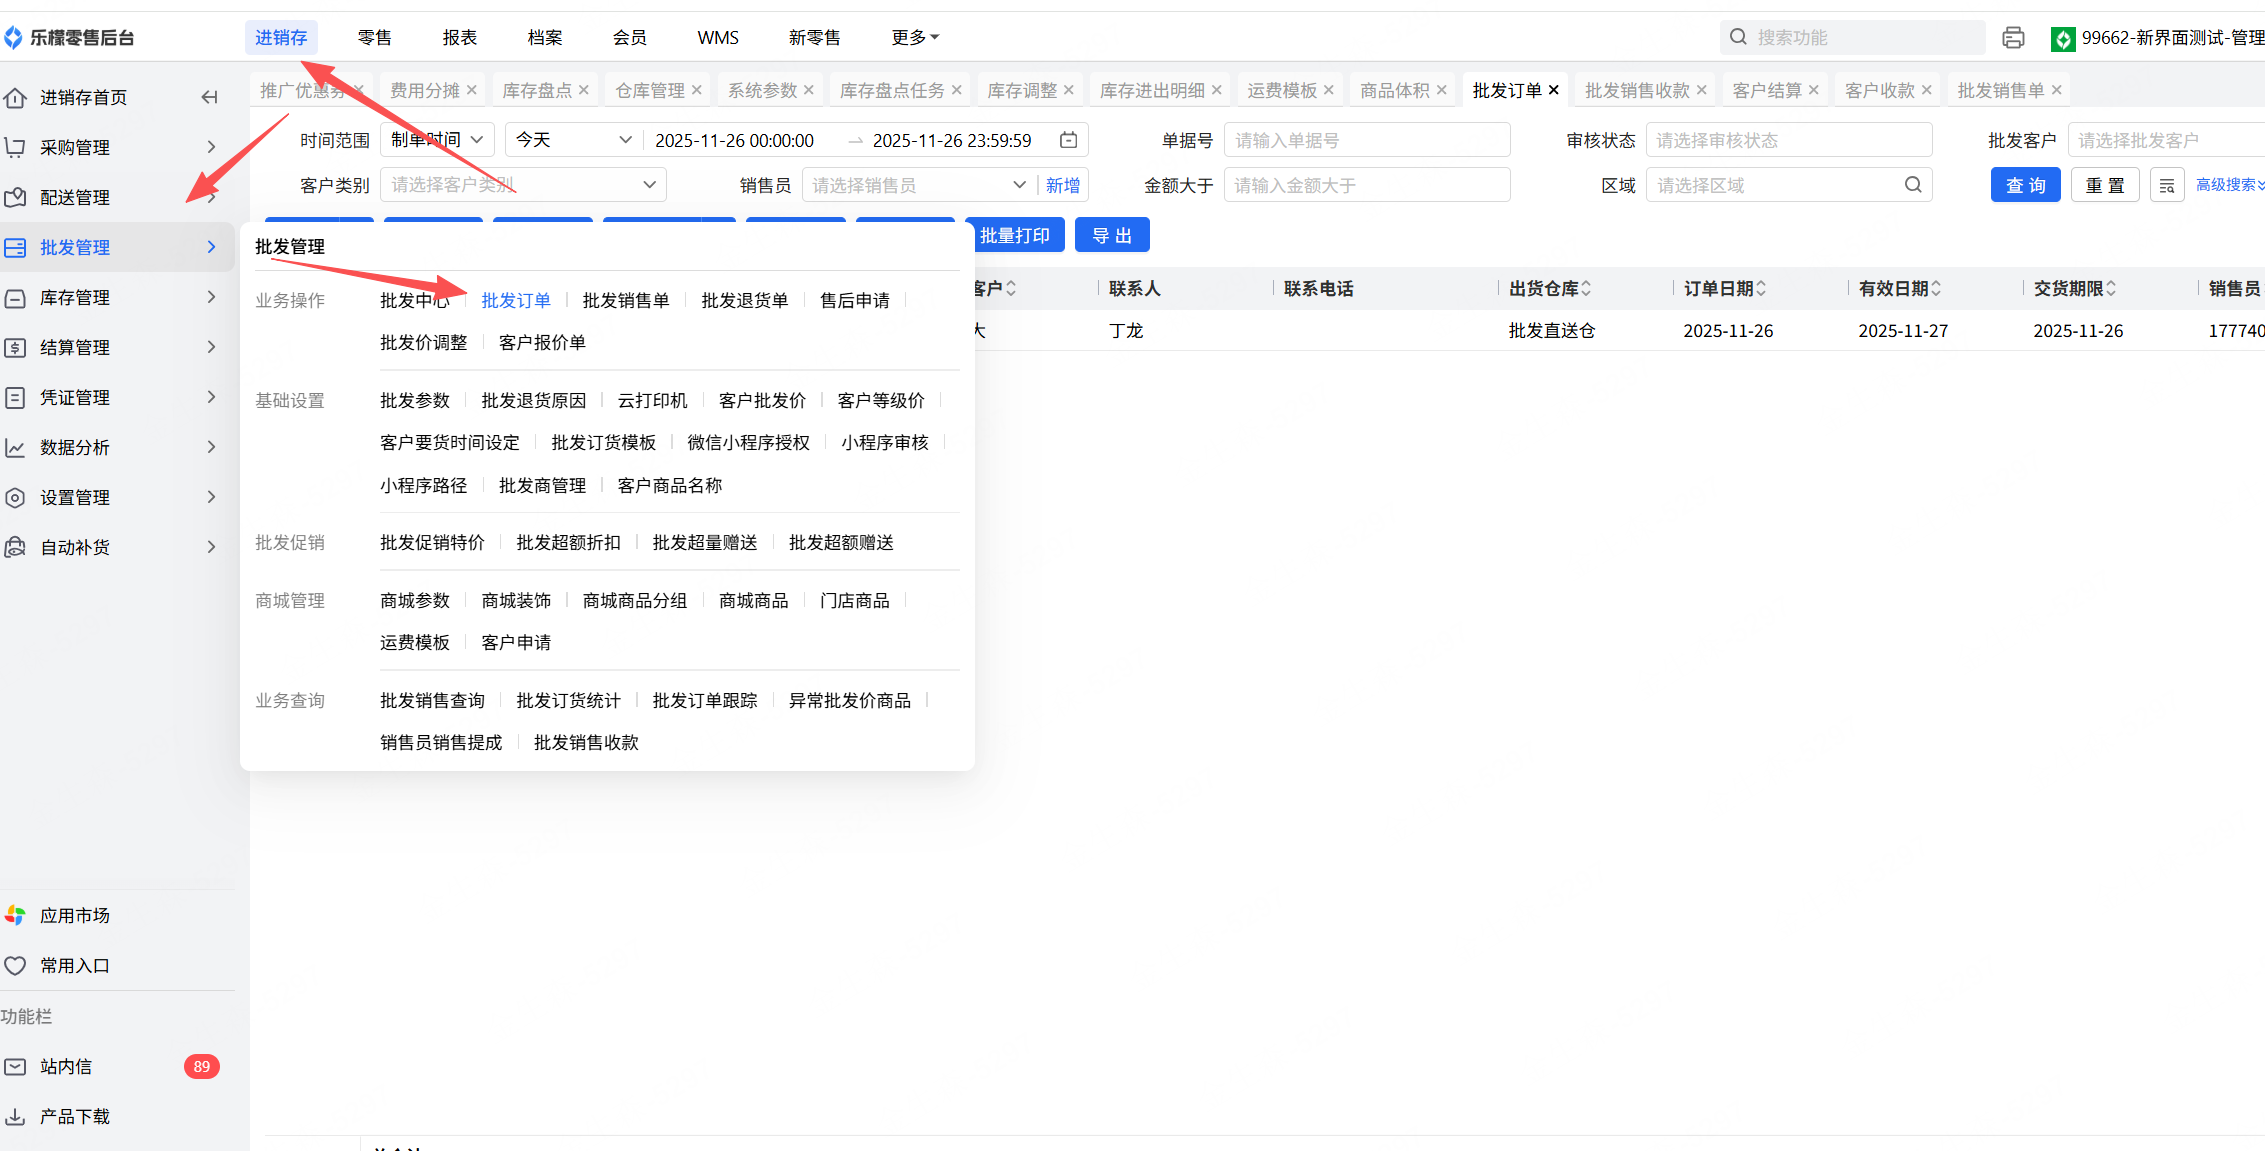Click the calendar icon in date range
This screenshot has width=2265, height=1151.
[1068, 140]
